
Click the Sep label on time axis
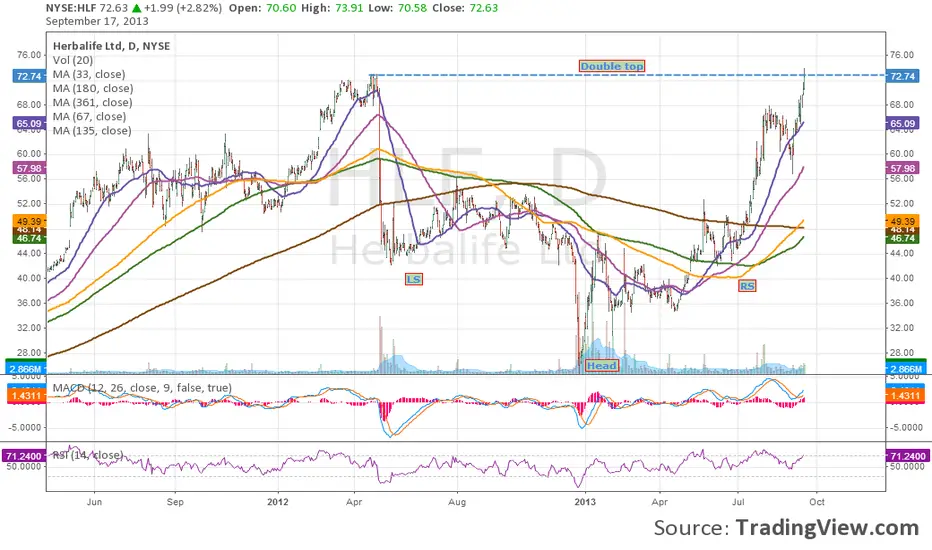pyautogui.click(x=175, y=502)
